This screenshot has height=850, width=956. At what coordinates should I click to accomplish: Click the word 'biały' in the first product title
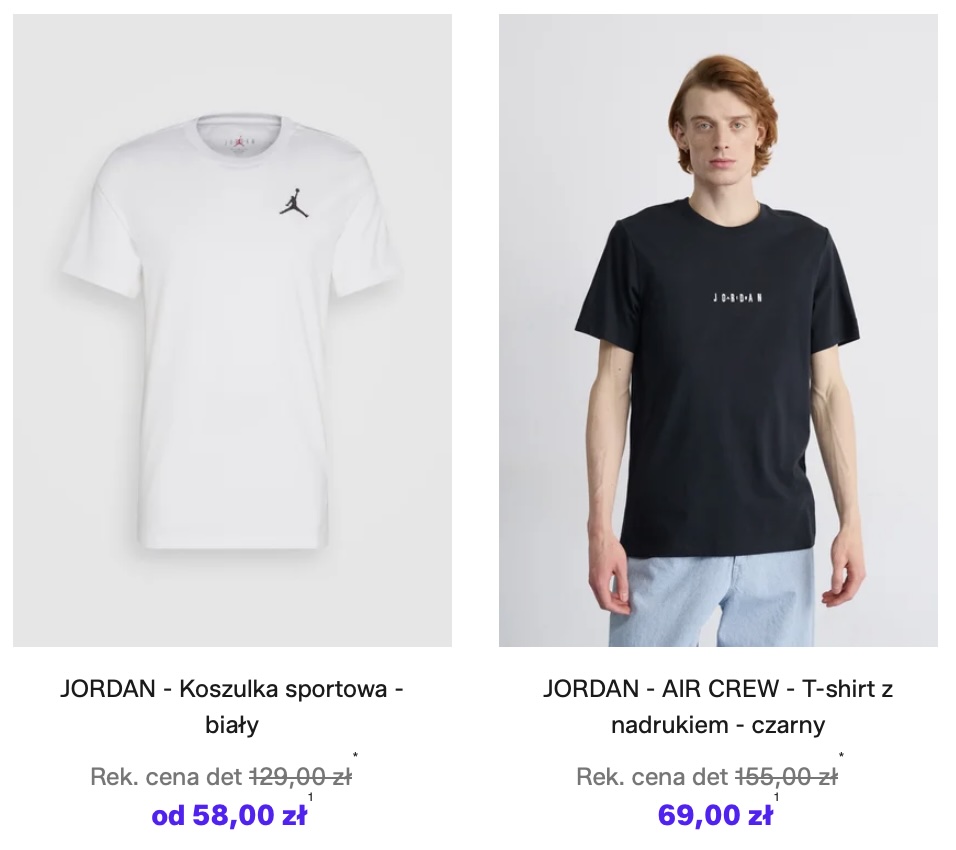click(232, 725)
